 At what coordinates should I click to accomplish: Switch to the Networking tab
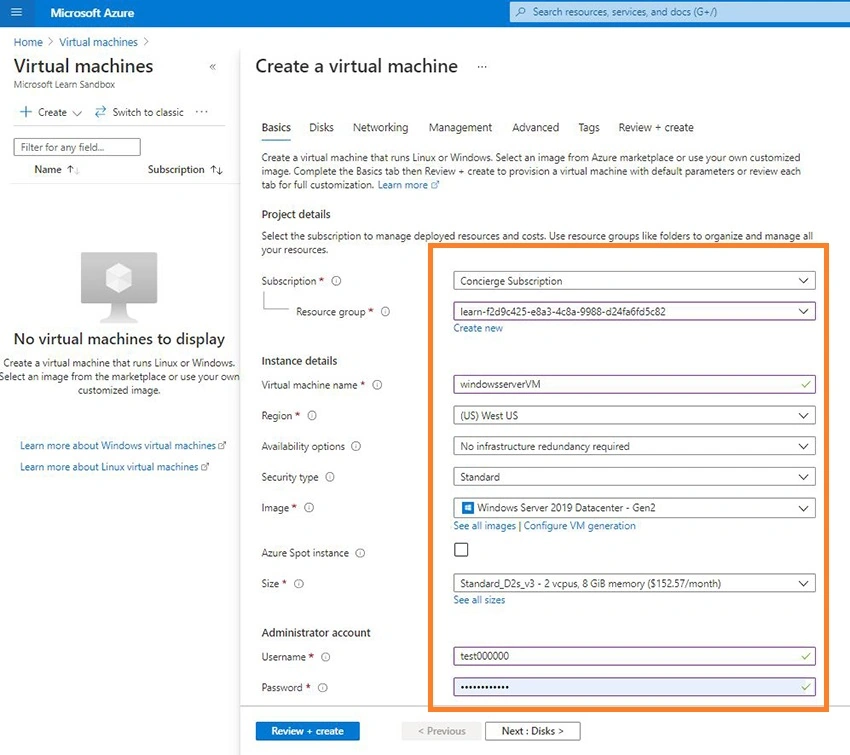tap(381, 127)
